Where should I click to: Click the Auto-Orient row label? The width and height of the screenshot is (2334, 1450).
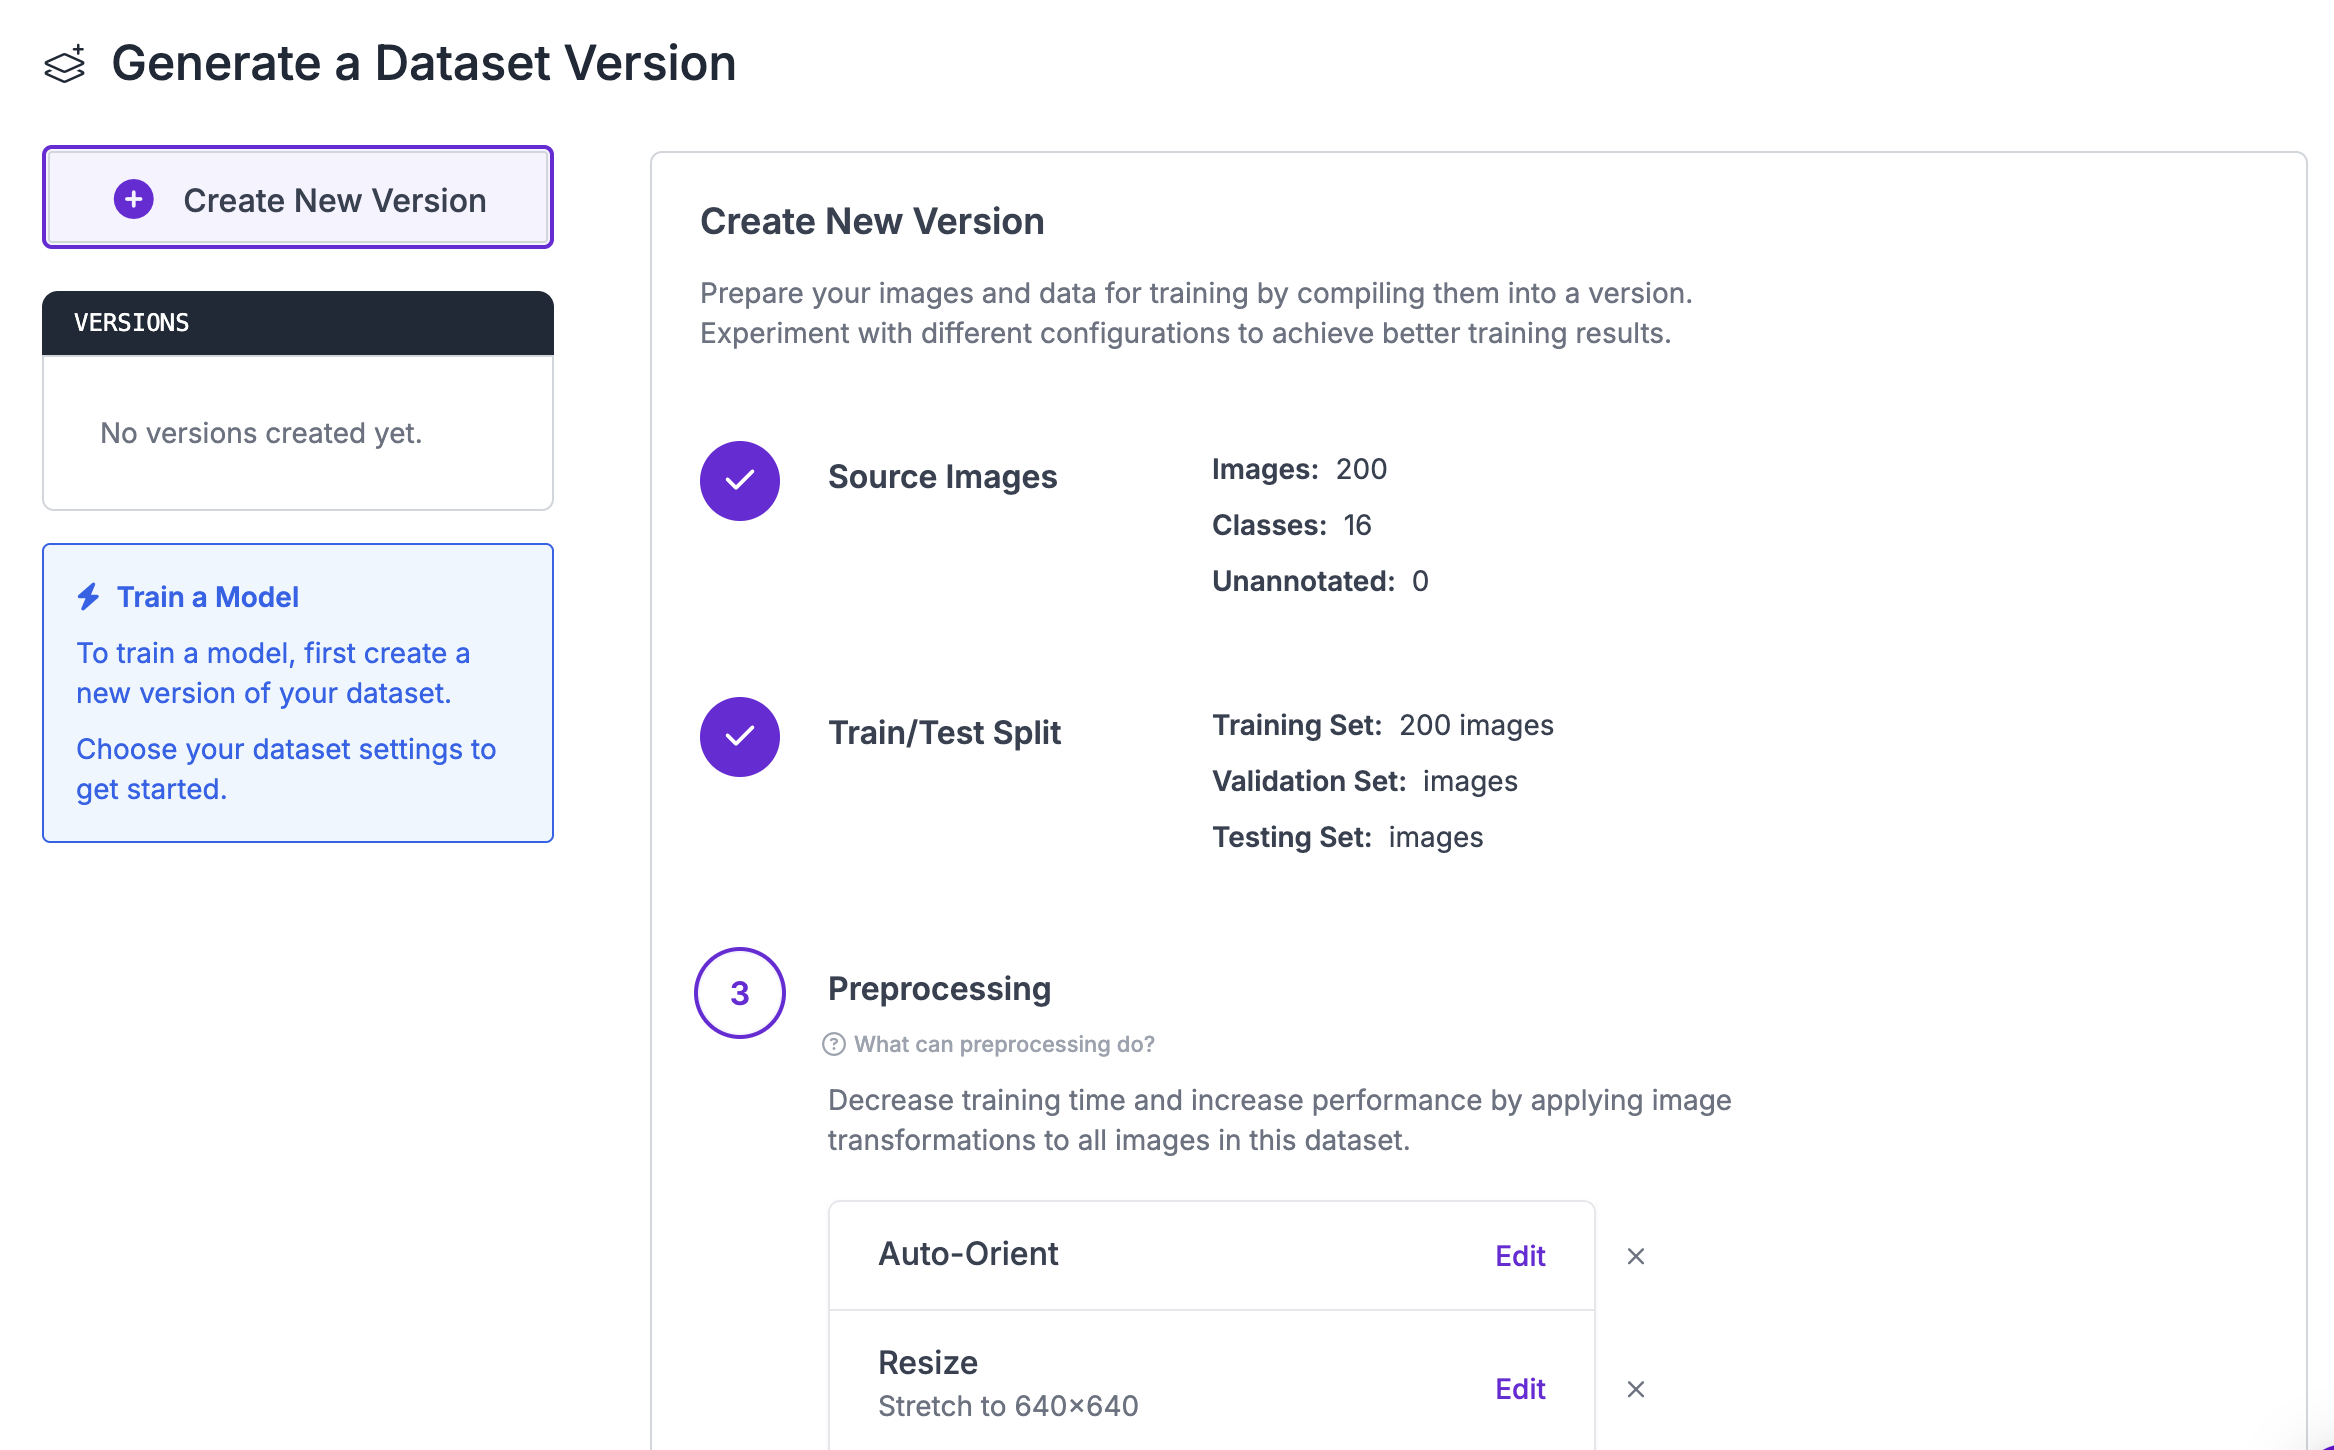[967, 1254]
